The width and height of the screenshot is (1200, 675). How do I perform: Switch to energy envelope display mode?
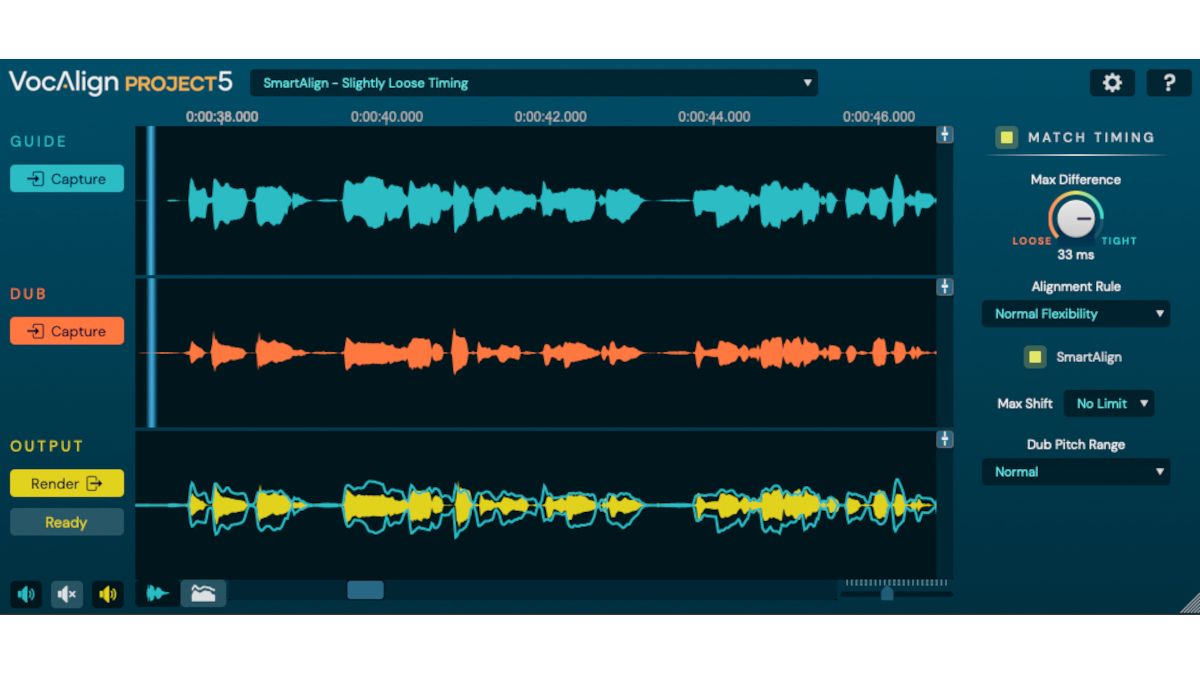tap(203, 593)
